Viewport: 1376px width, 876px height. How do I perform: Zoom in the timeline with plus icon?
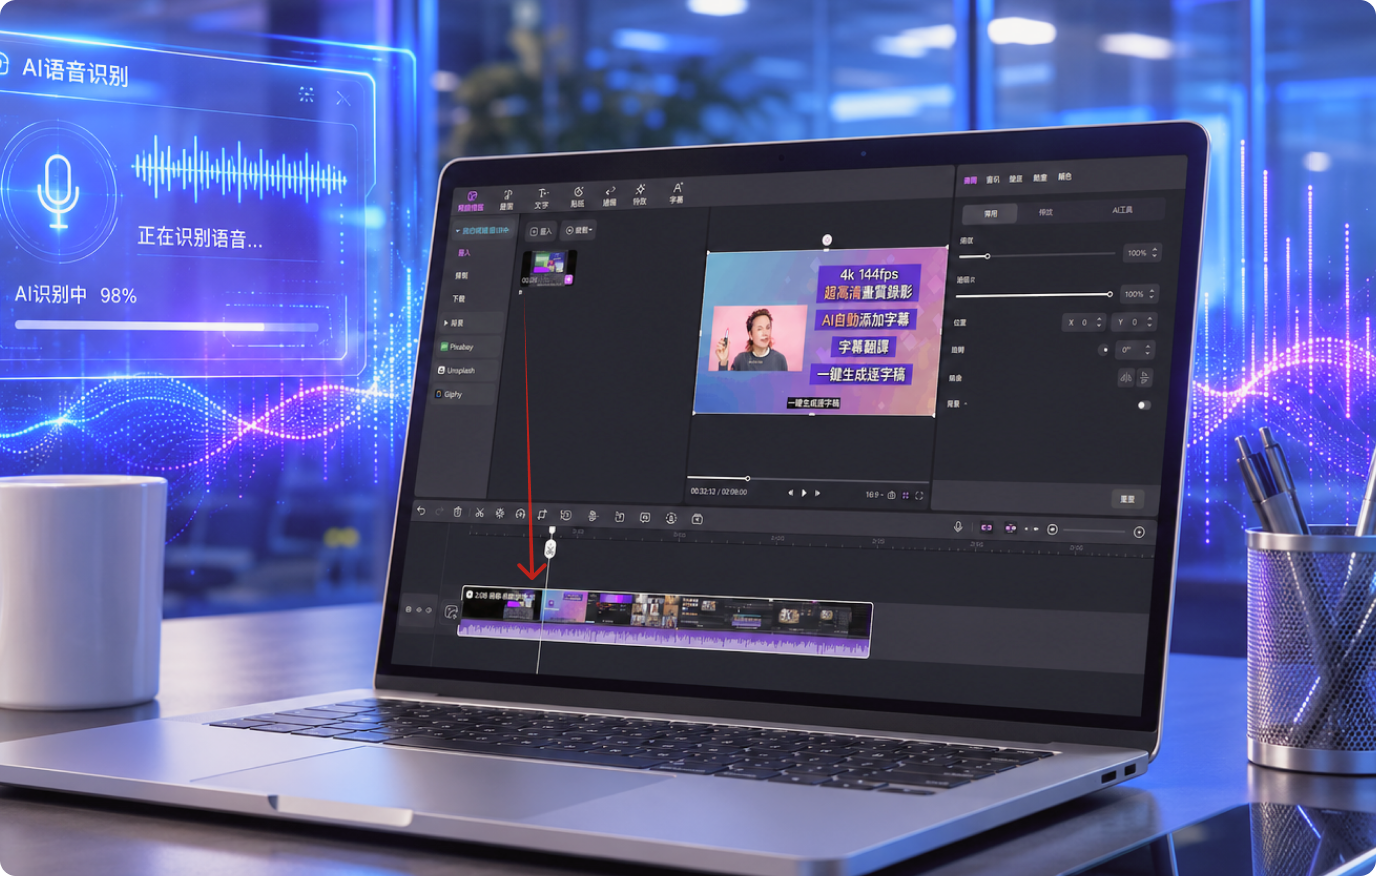tap(1139, 532)
